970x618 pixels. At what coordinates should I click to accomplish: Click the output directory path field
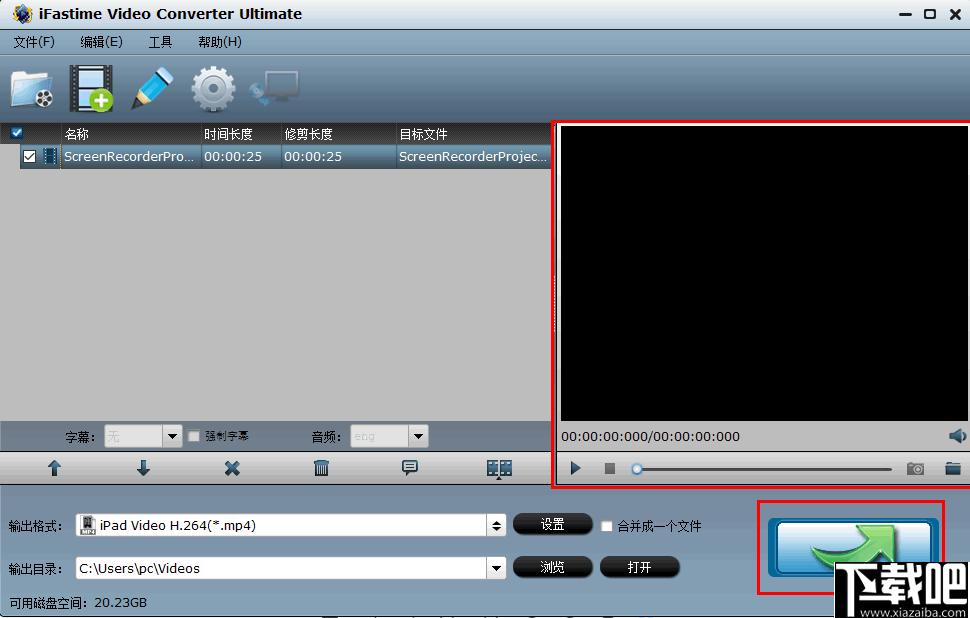(x=281, y=568)
